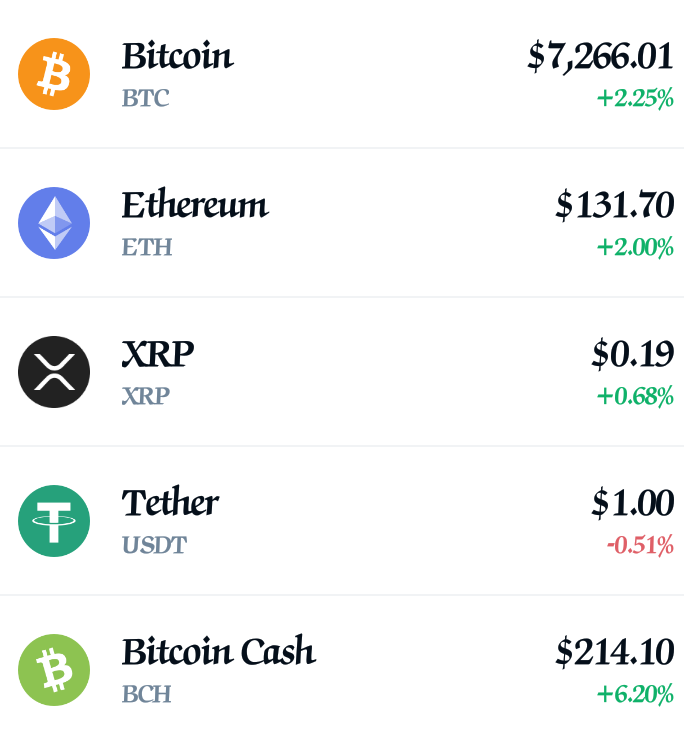Click the ETH ticker symbol
Viewport: 684px width, 737px height.
[147, 247]
